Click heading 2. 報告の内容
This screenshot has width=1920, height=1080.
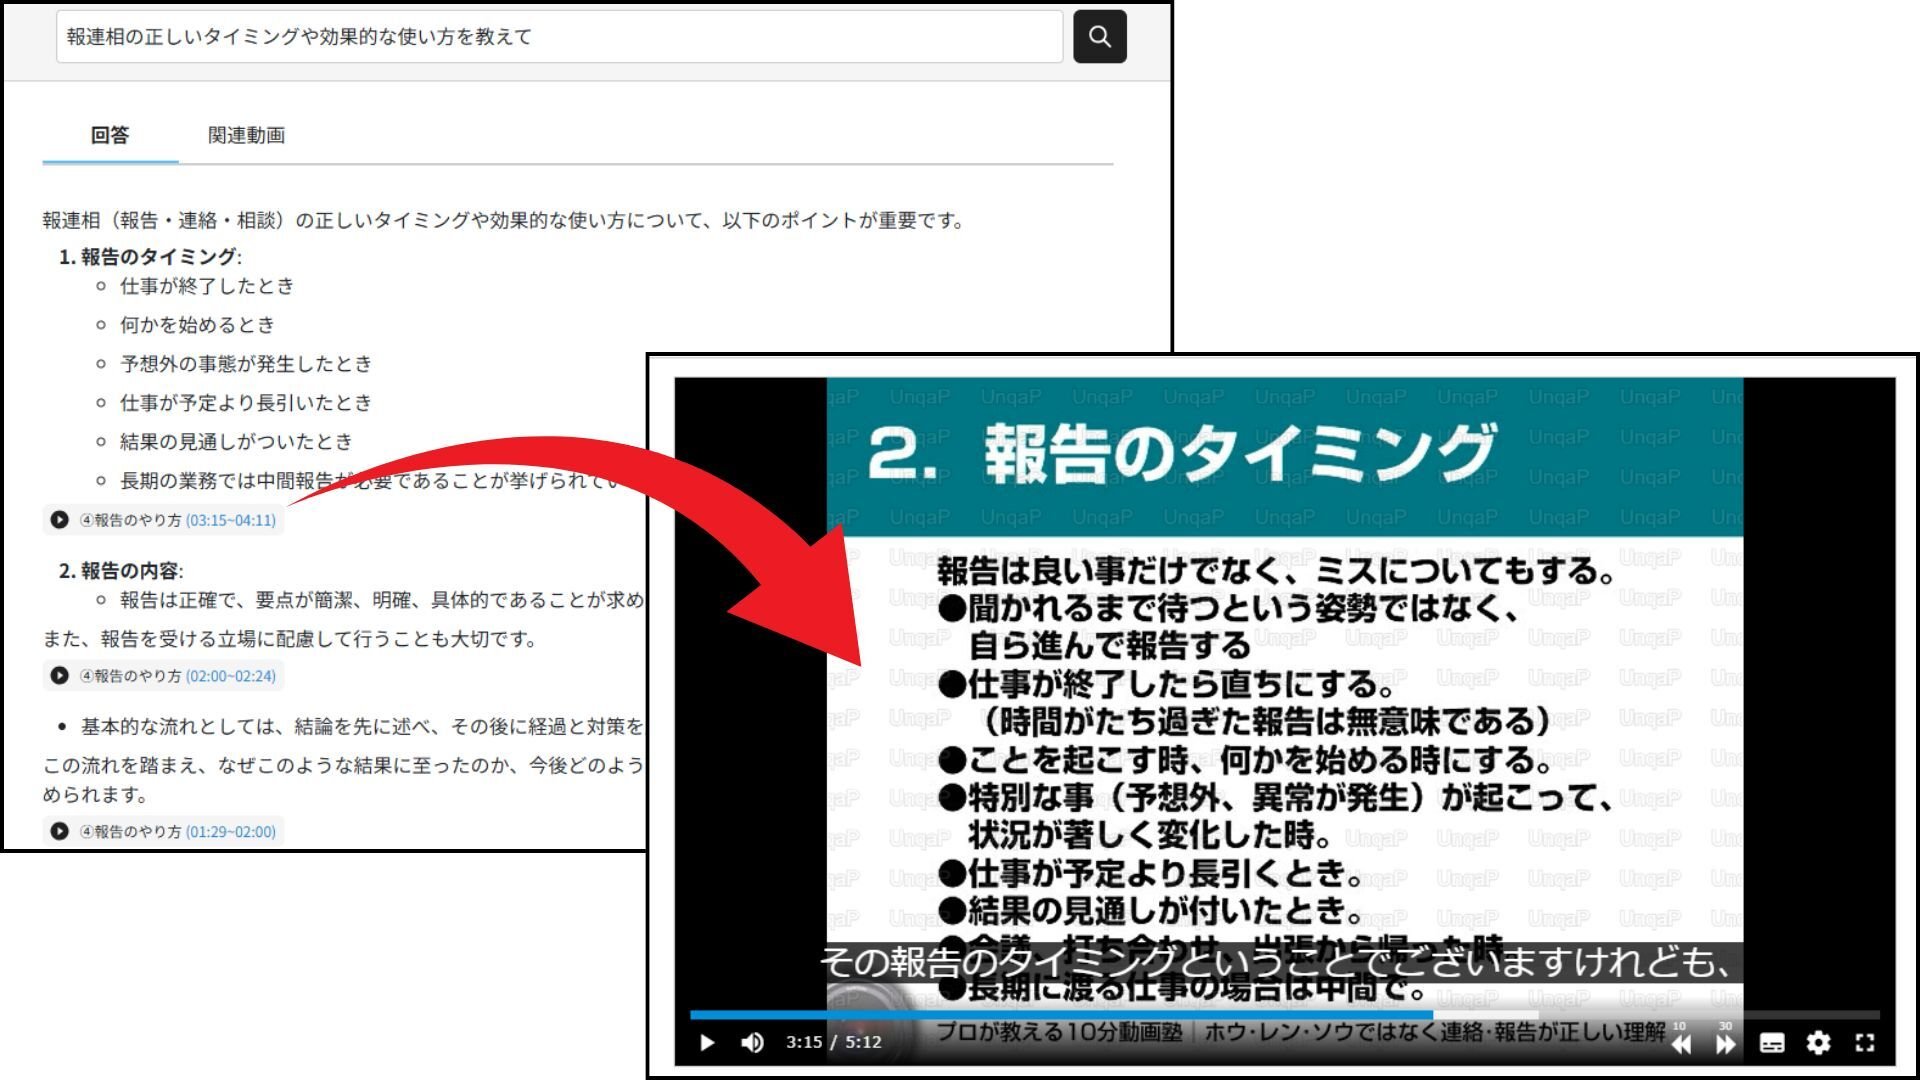pos(121,571)
